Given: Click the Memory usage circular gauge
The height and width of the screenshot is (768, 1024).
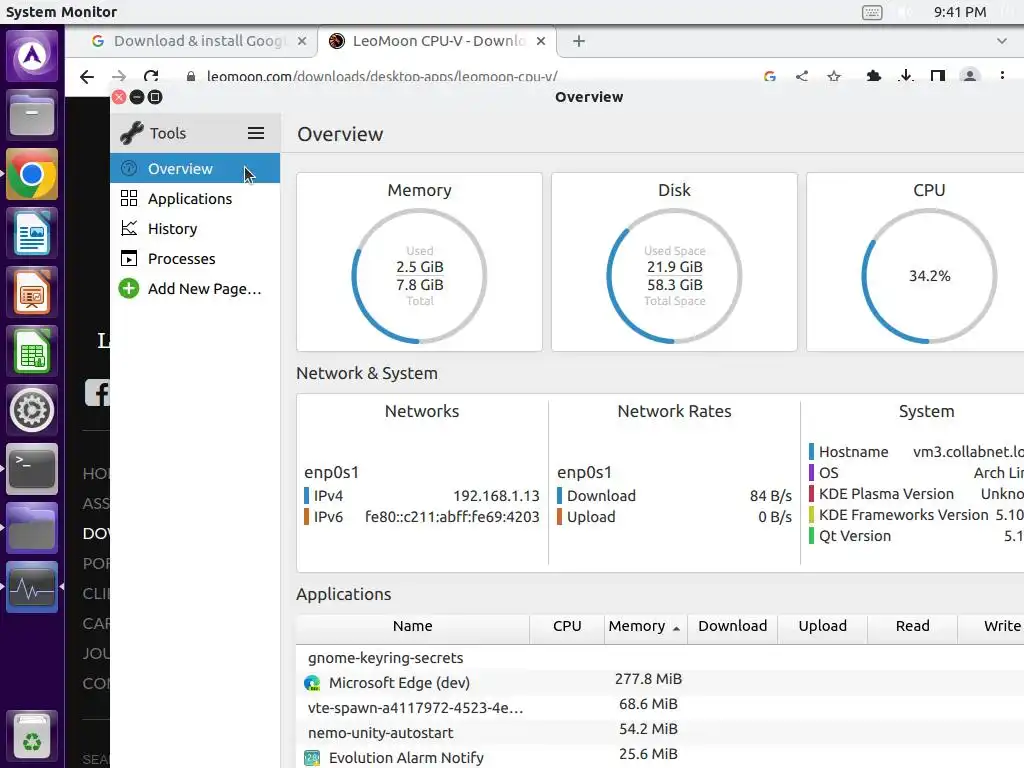Looking at the screenshot, I should (419, 276).
